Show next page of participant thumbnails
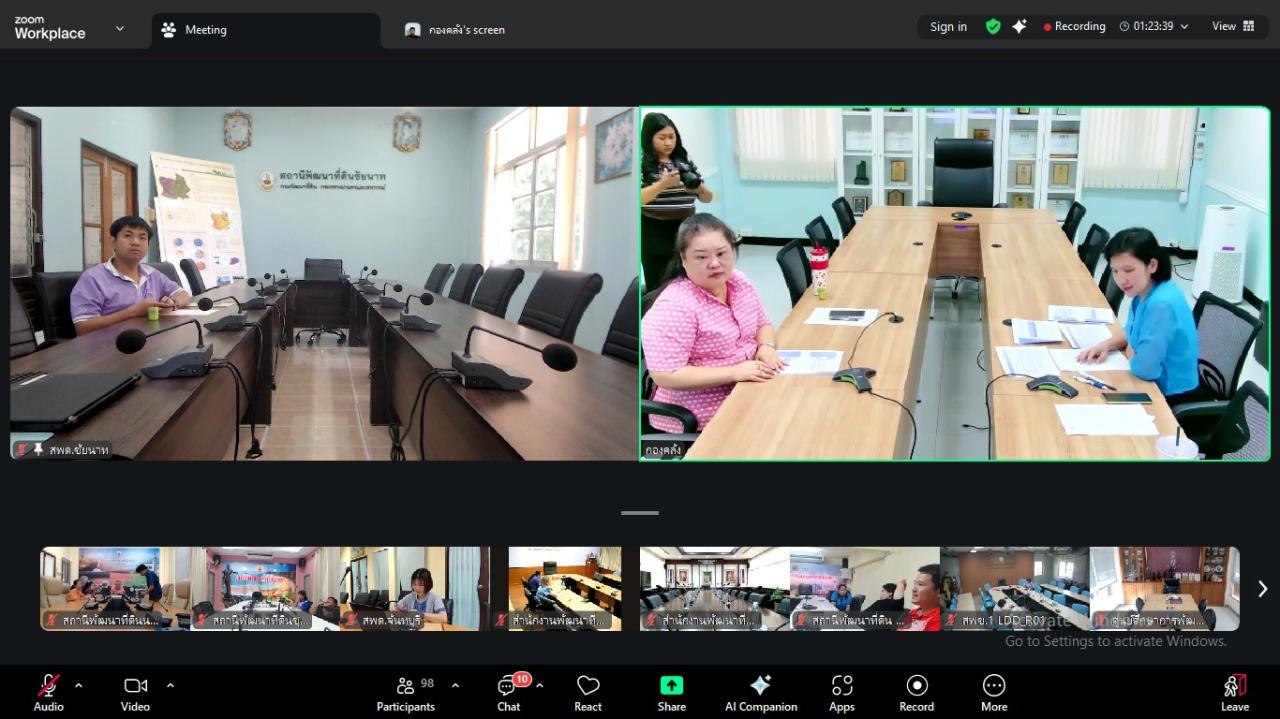1280x719 pixels. [x=1262, y=589]
